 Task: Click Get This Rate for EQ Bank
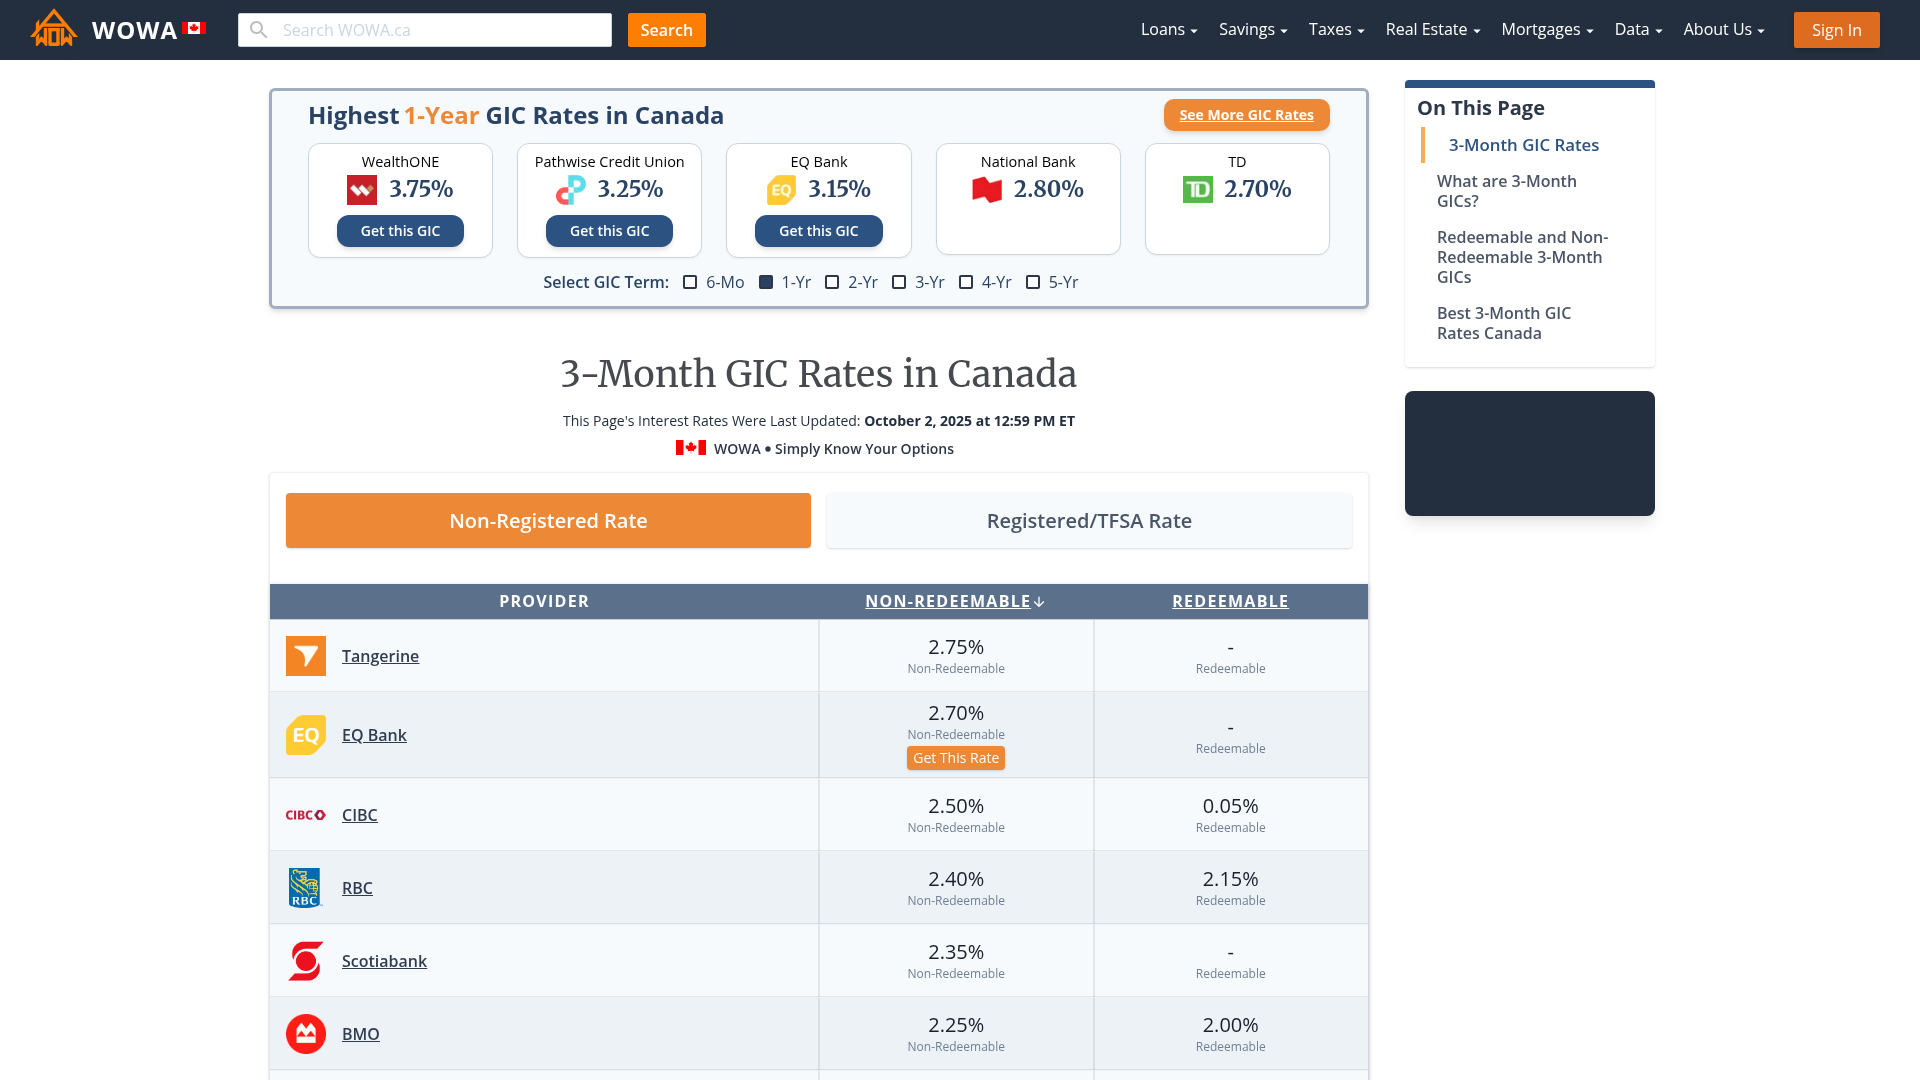tap(955, 758)
